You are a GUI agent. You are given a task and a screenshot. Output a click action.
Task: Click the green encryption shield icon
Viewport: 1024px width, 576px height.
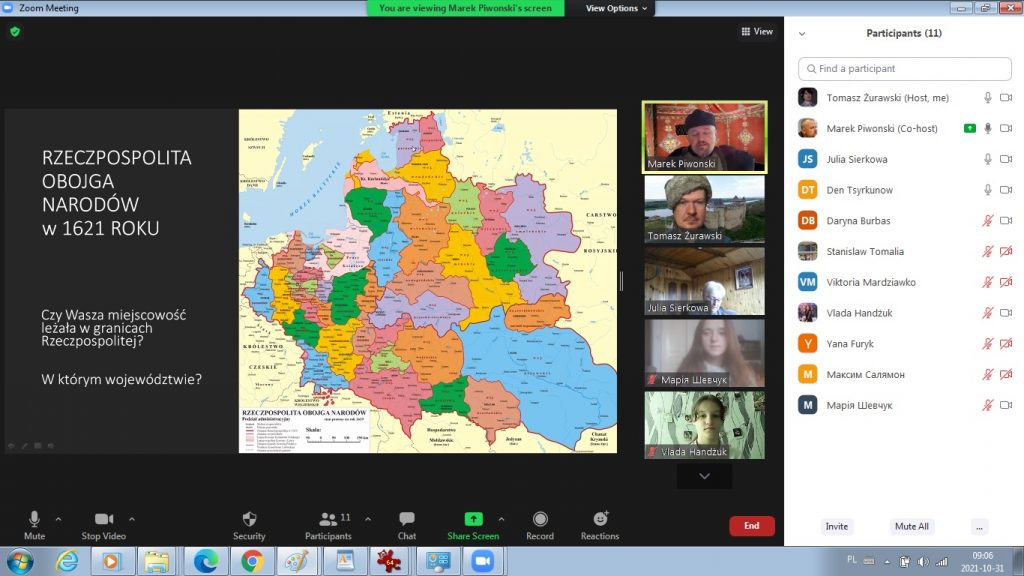pos(15,32)
